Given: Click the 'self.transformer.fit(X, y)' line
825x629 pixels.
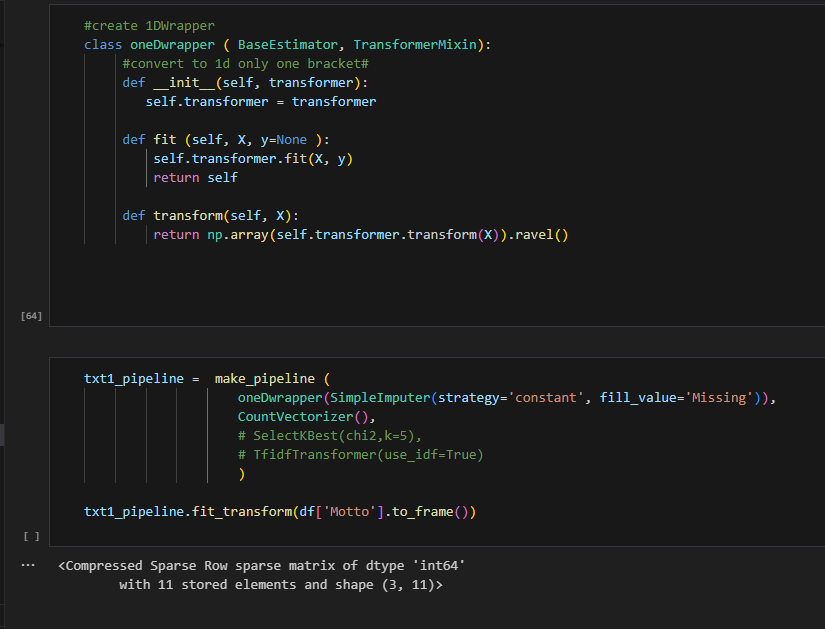Looking at the screenshot, I should (x=253, y=158).
